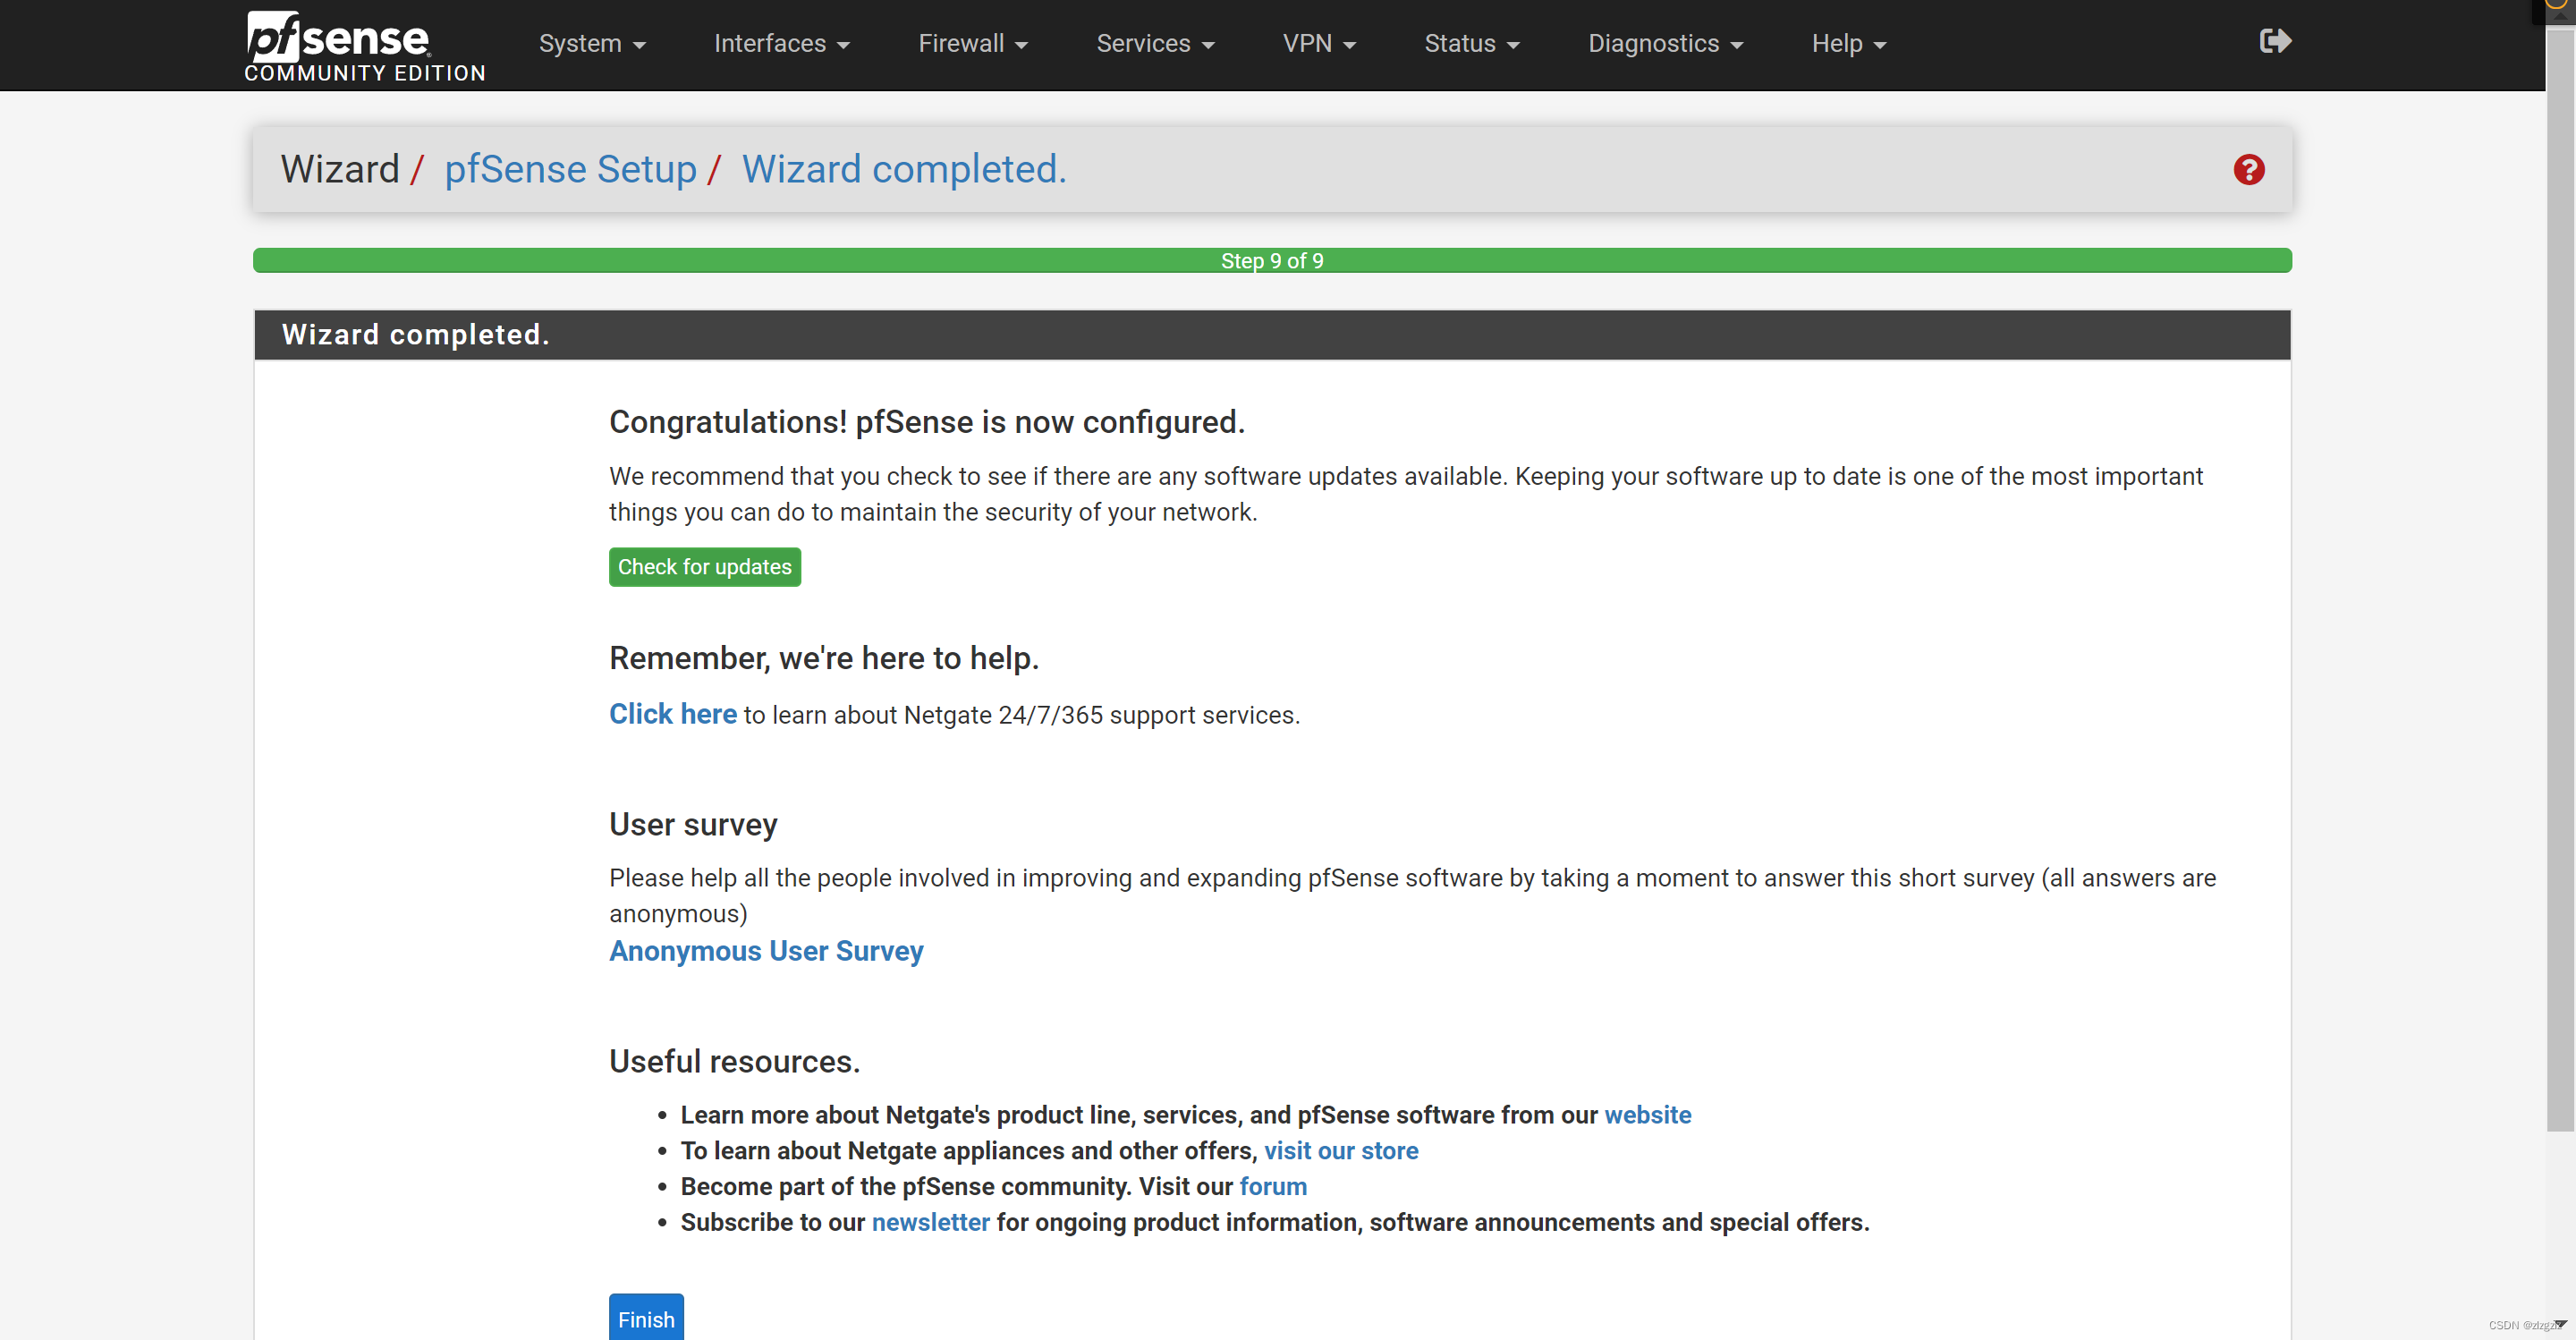Visit the Netgate website link

1647,1115
